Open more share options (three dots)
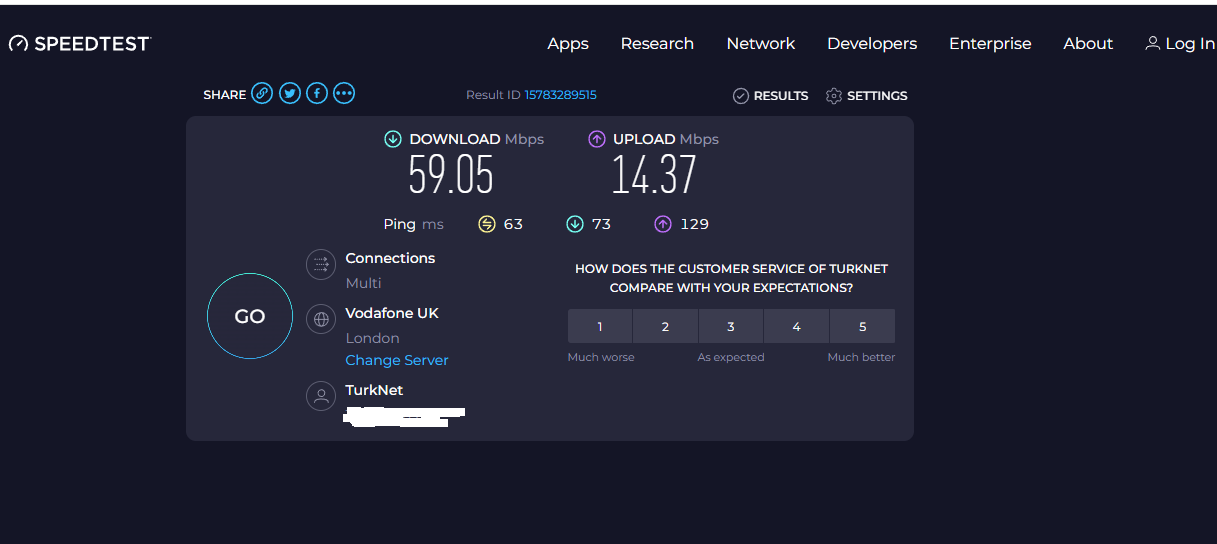The height and width of the screenshot is (544, 1217). point(344,94)
